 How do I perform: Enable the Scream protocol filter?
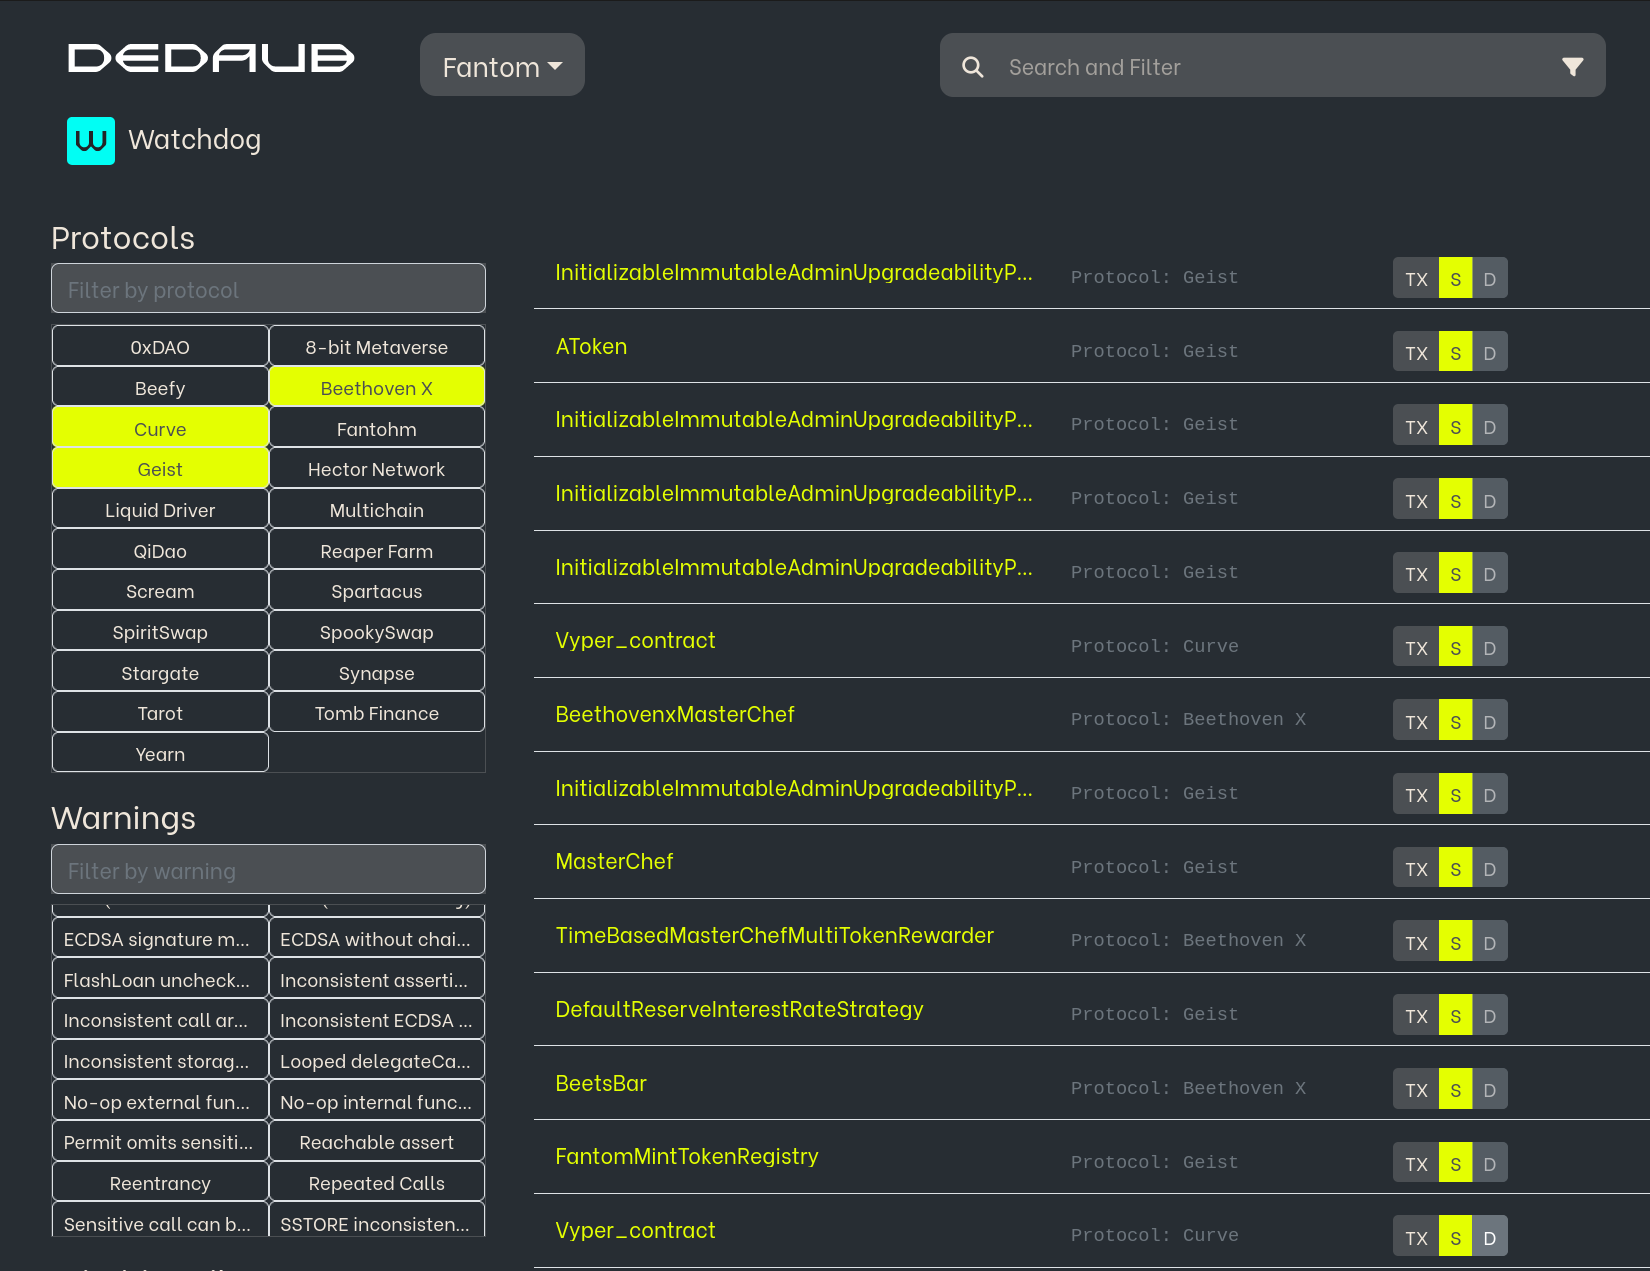click(x=160, y=591)
